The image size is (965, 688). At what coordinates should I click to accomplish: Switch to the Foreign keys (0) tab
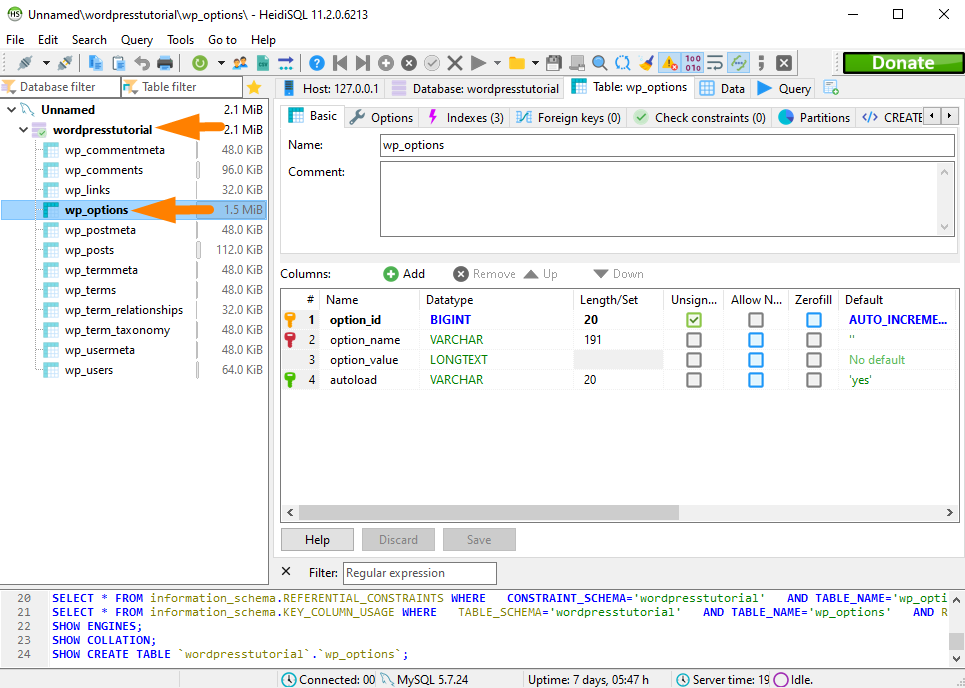pos(568,118)
